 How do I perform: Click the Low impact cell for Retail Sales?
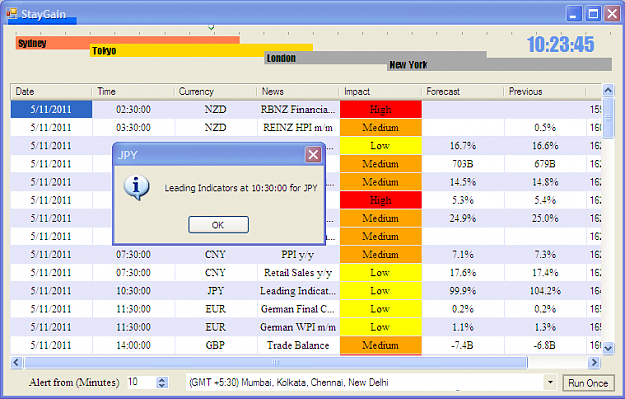tap(381, 273)
